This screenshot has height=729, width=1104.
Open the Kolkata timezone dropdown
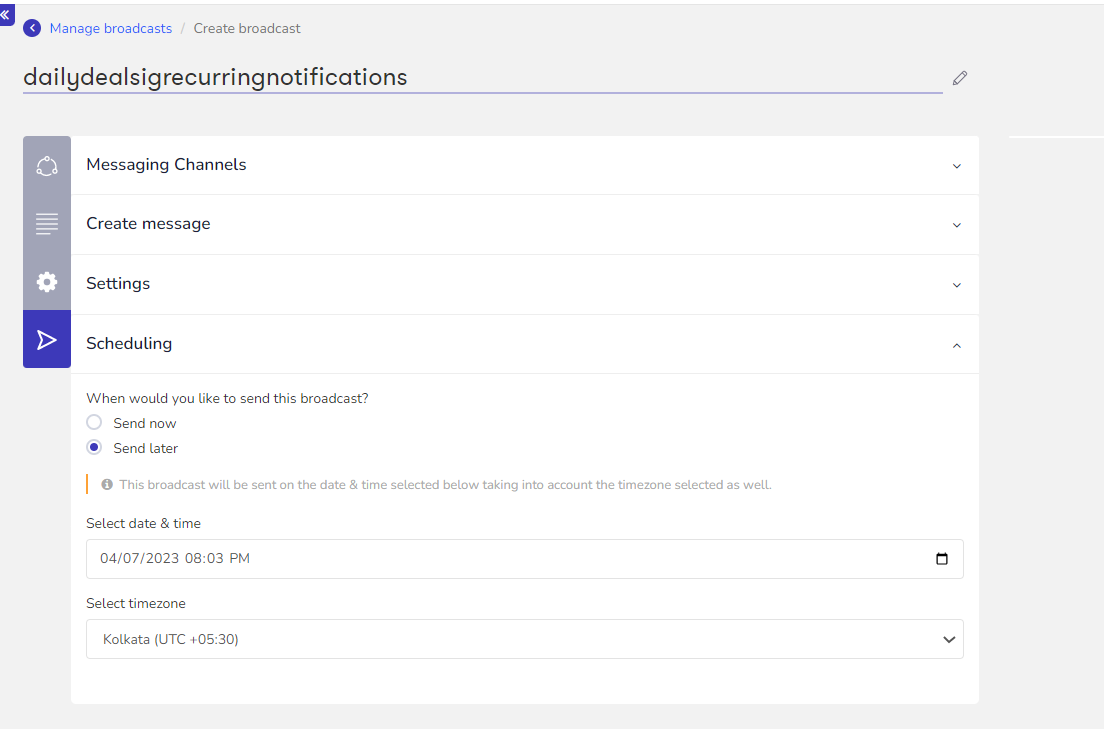(x=525, y=639)
